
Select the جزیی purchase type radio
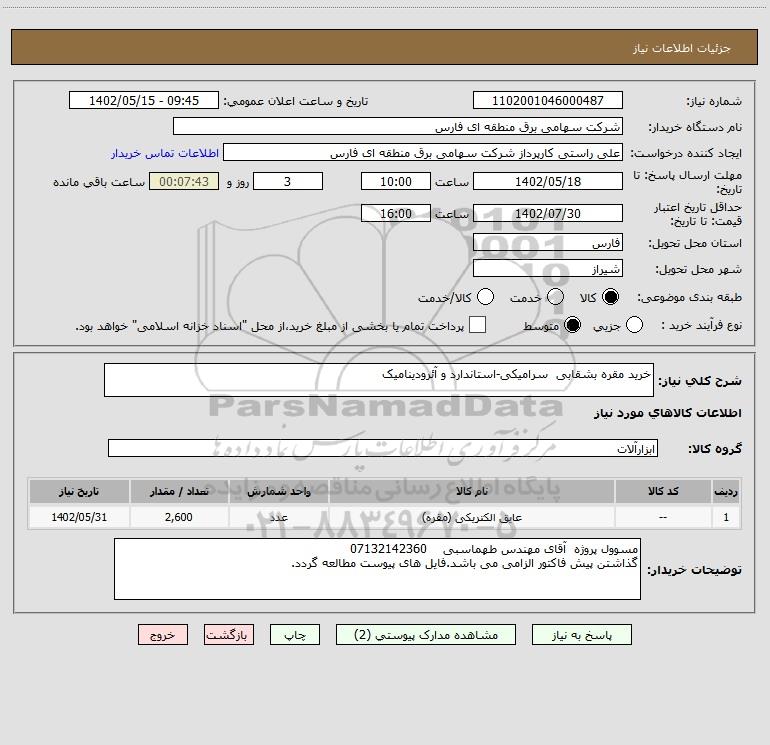tap(634, 325)
